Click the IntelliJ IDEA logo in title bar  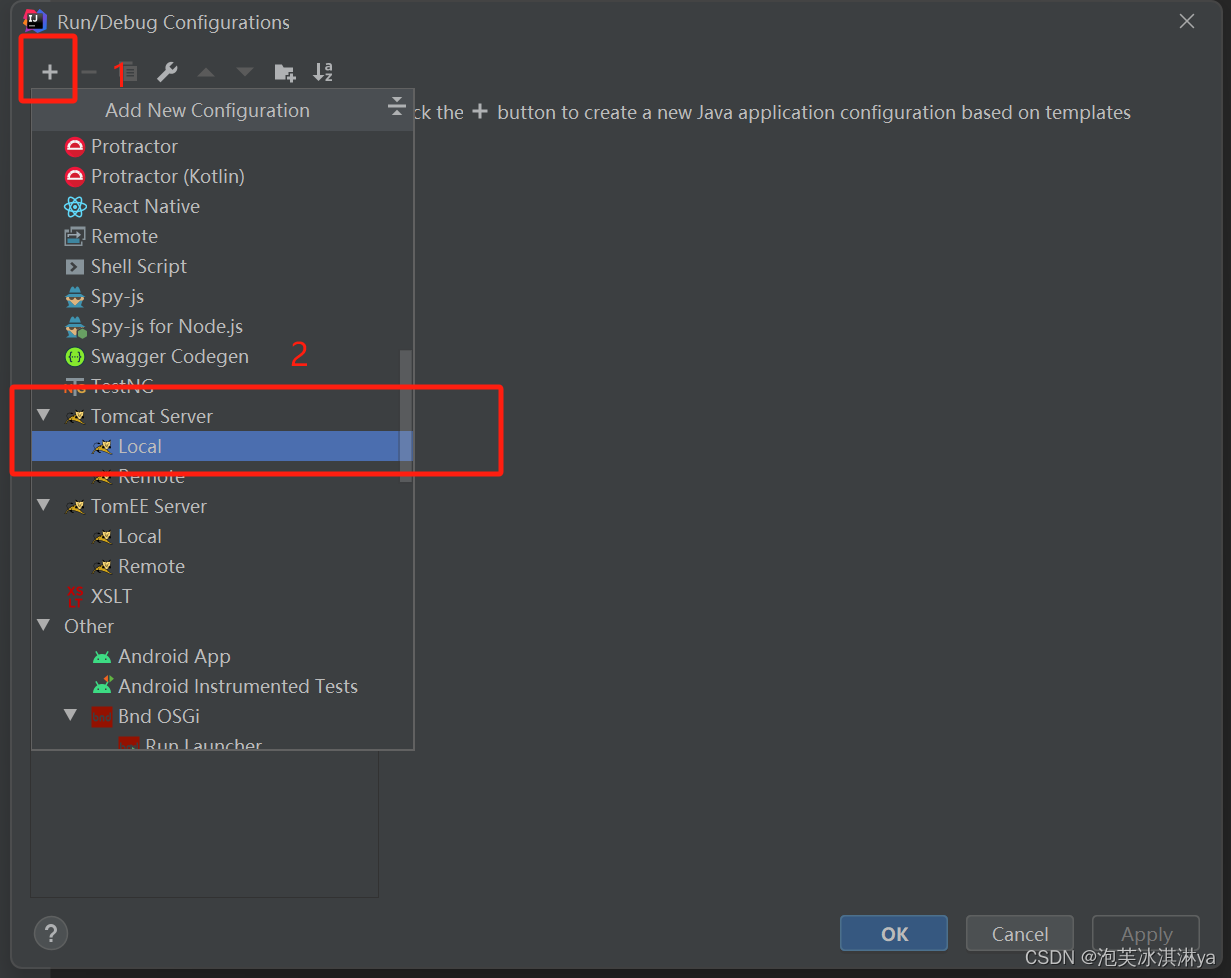(x=35, y=21)
